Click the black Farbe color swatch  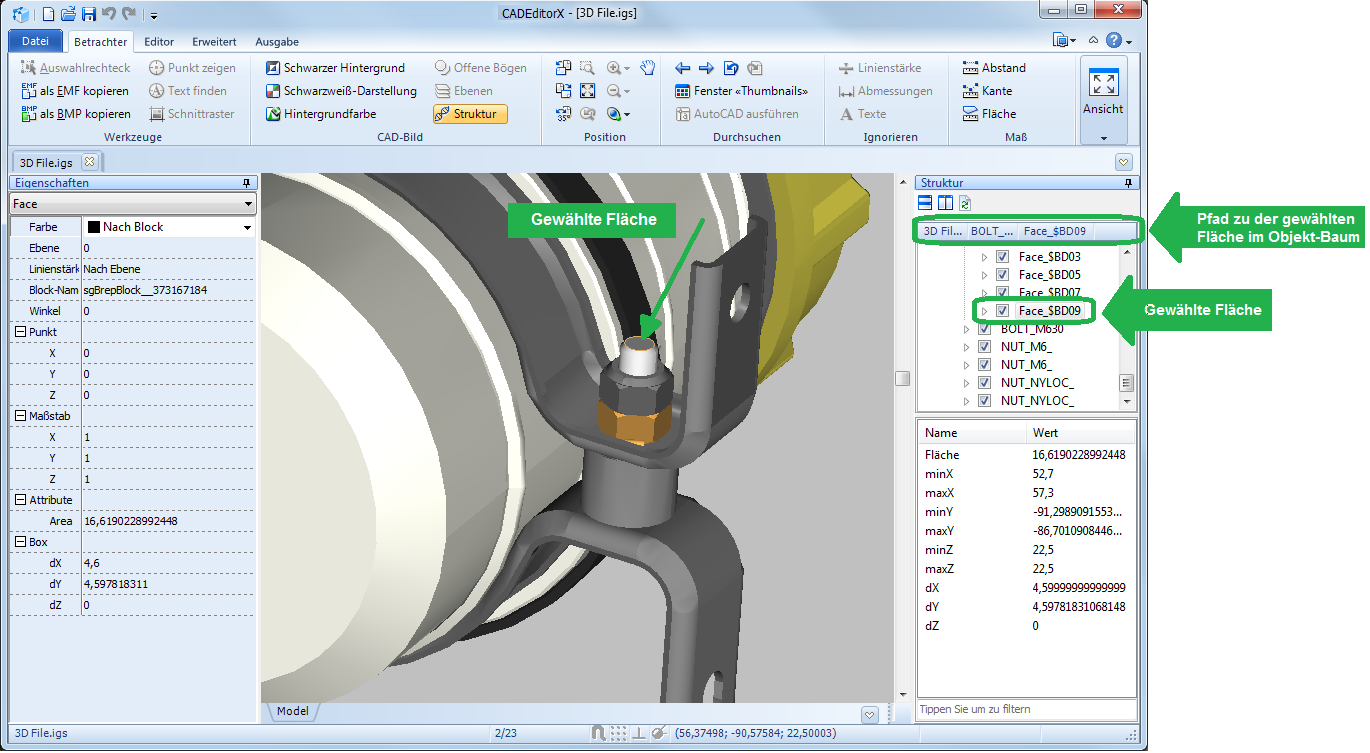click(94, 227)
